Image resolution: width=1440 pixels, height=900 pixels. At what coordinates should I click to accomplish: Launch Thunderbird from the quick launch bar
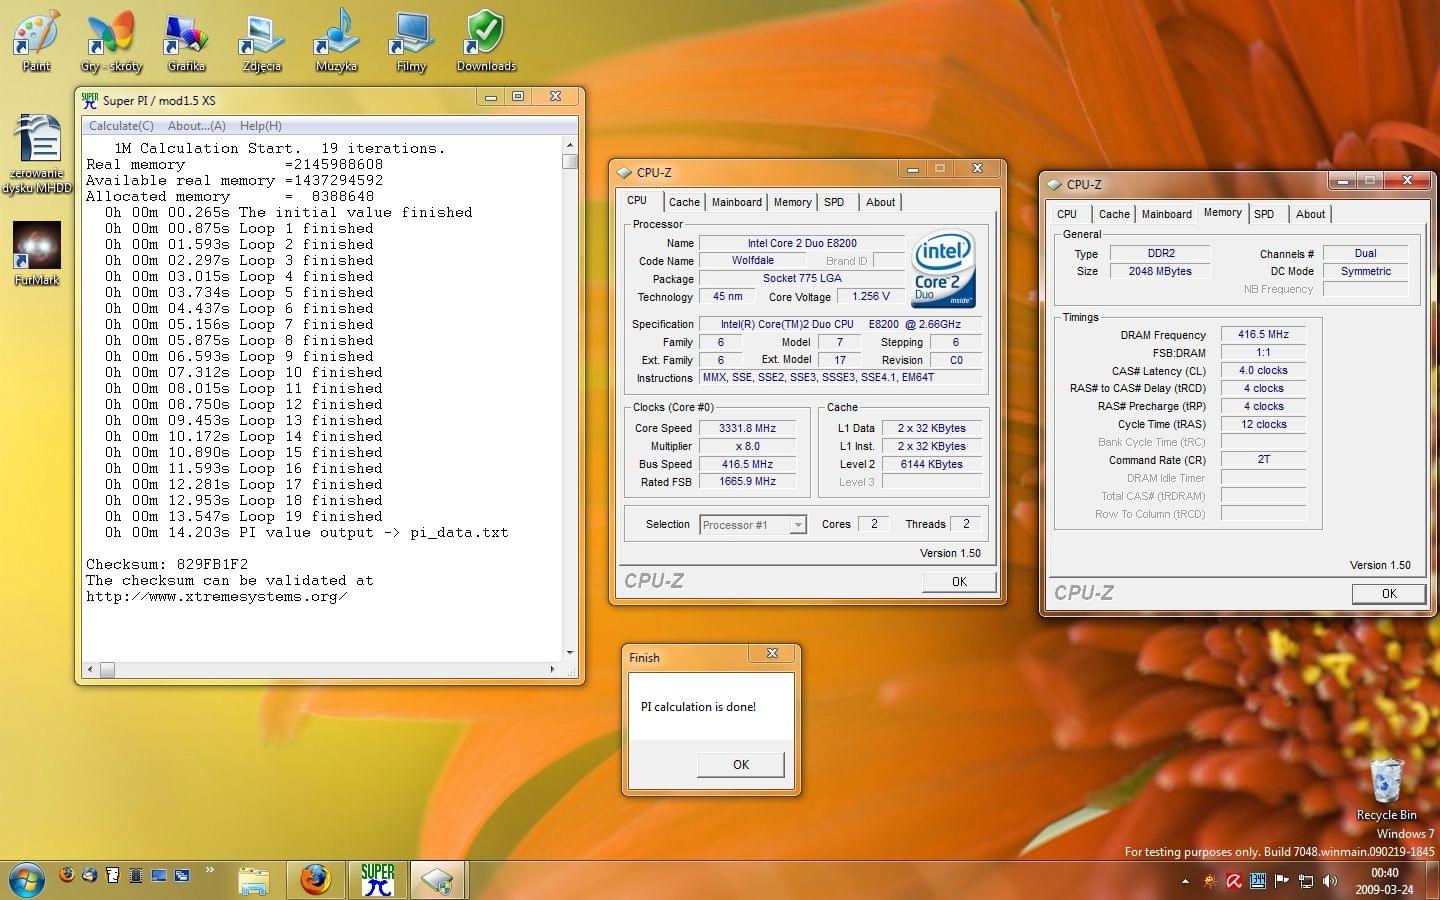pyautogui.click(x=90, y=875)
